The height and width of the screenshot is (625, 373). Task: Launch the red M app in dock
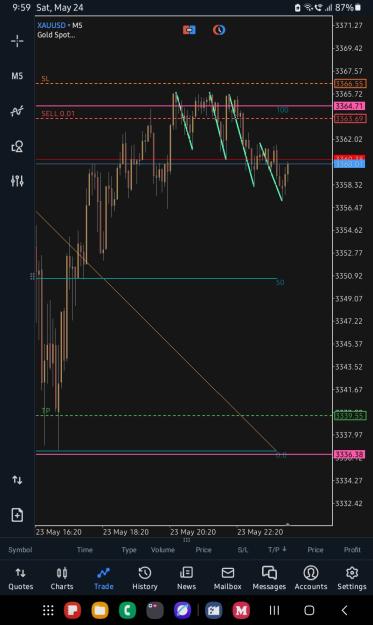(x=241, y=610)
